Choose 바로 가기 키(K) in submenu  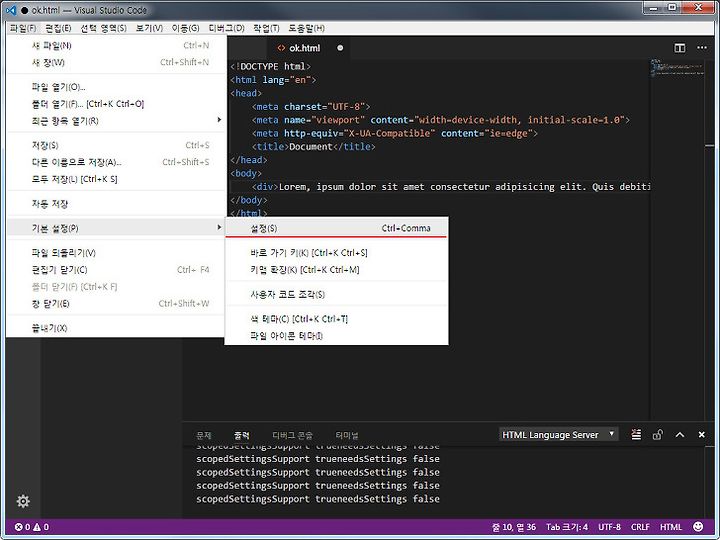pos(336,253)
